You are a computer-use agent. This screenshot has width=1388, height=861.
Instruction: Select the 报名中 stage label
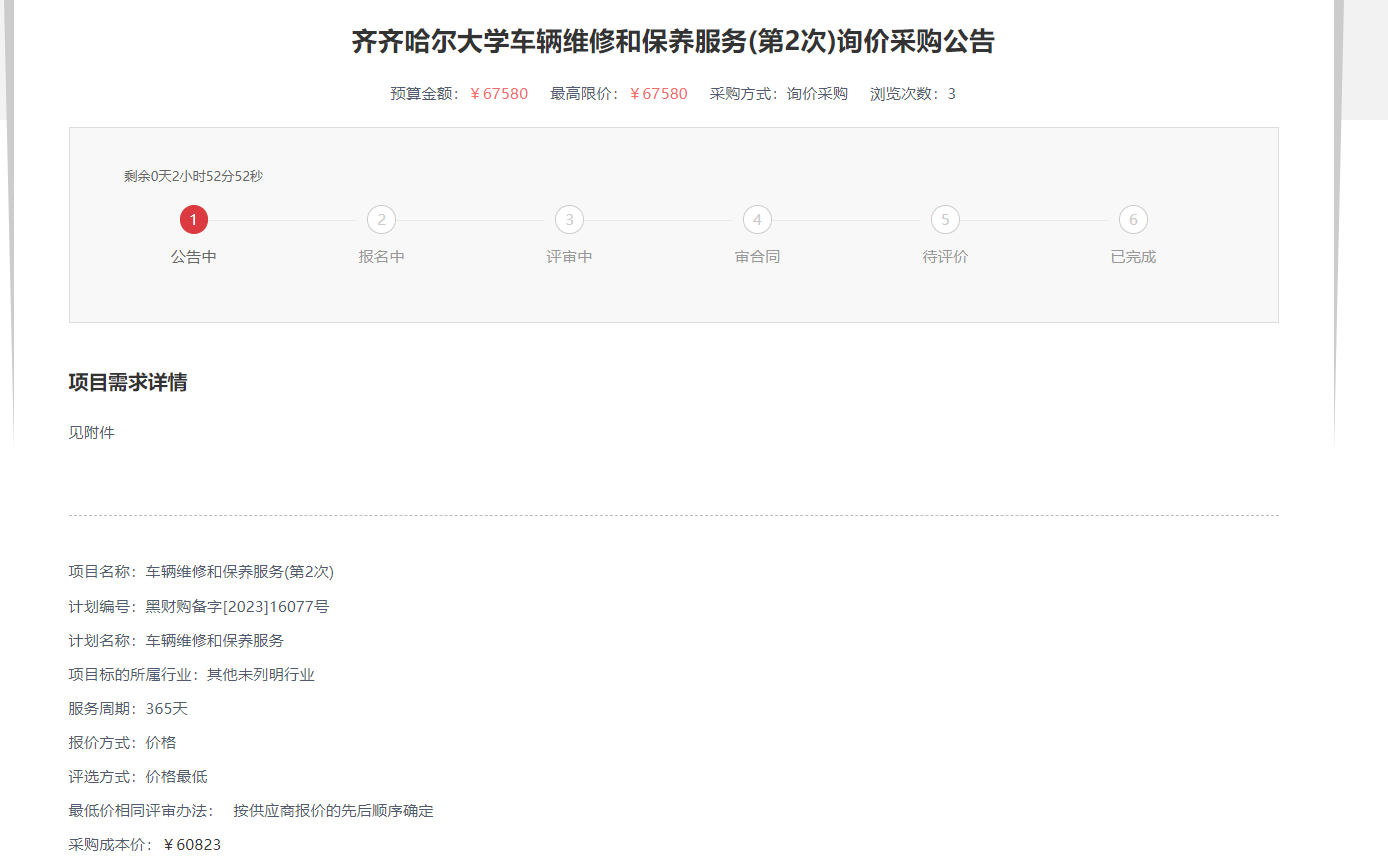coord(381,257)
